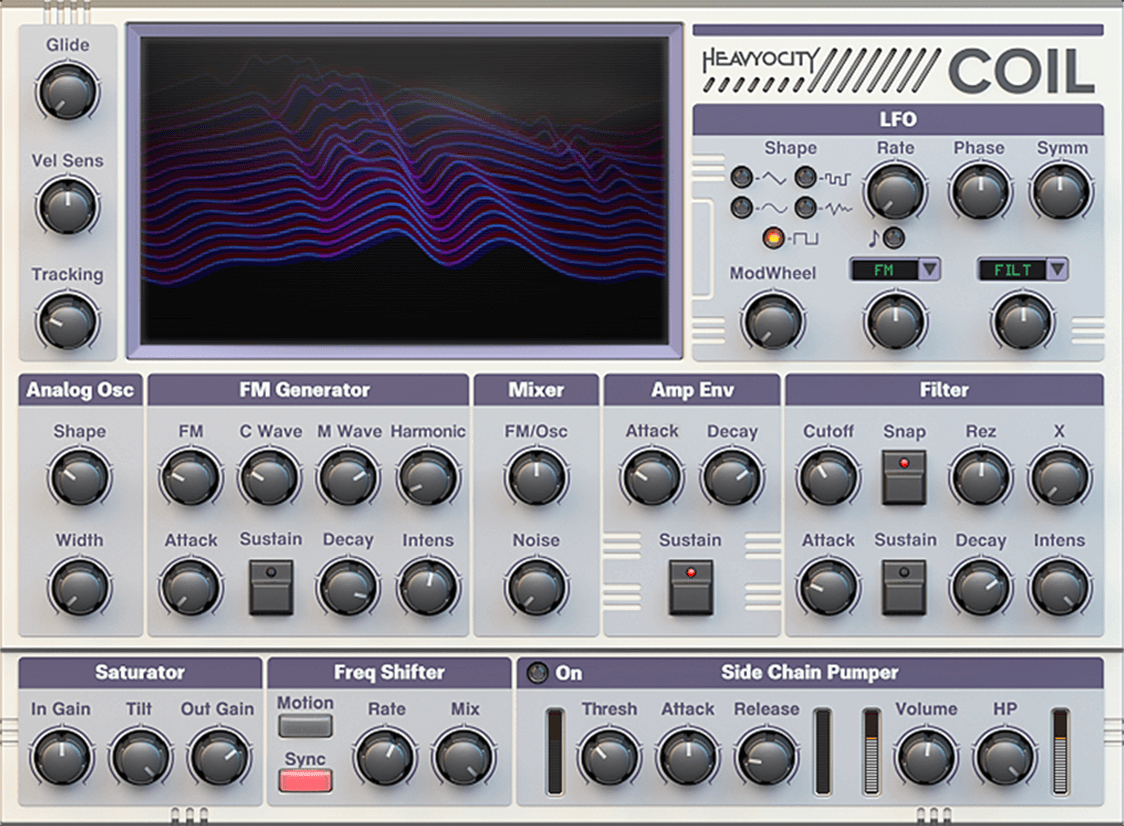Toggle the FM Generator Sustain switch
Image resolution: width=1124 pixels, height=826 pixels.
[x=271, y=586]
